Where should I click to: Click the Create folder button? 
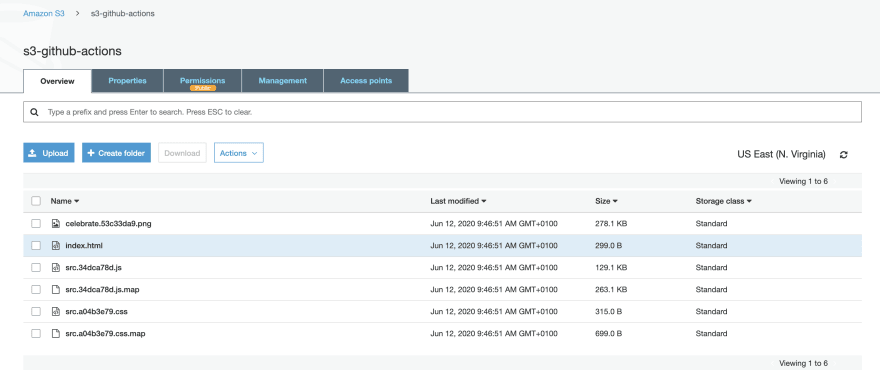(116, 153)
